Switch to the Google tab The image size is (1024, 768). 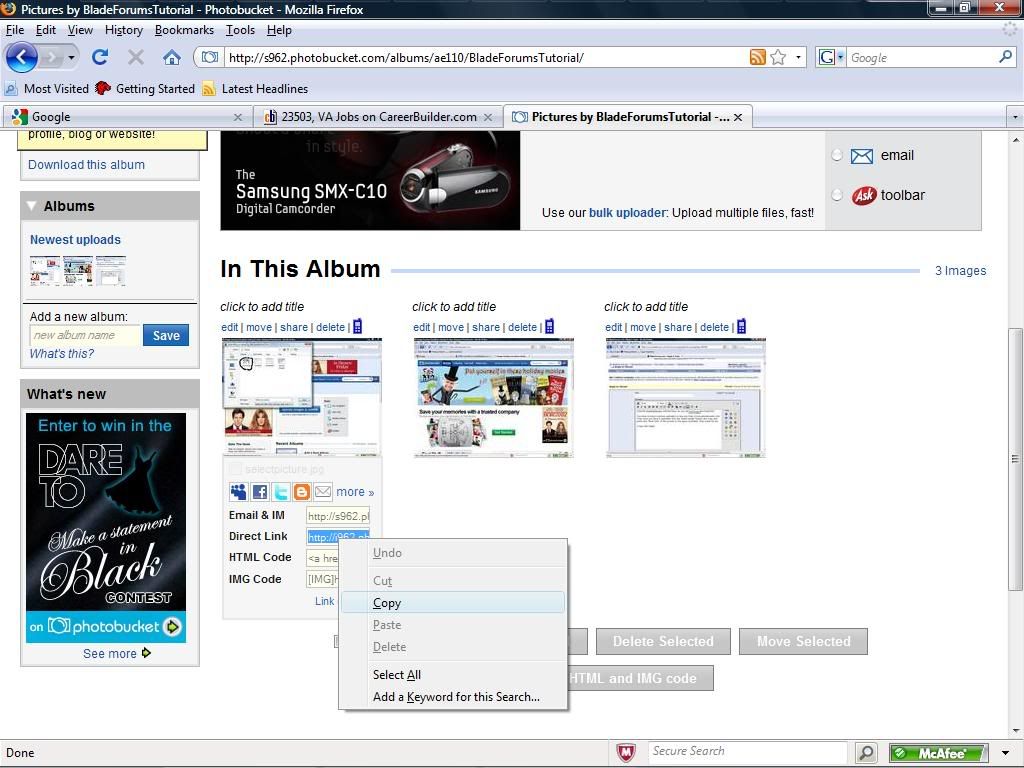point(127,118)
